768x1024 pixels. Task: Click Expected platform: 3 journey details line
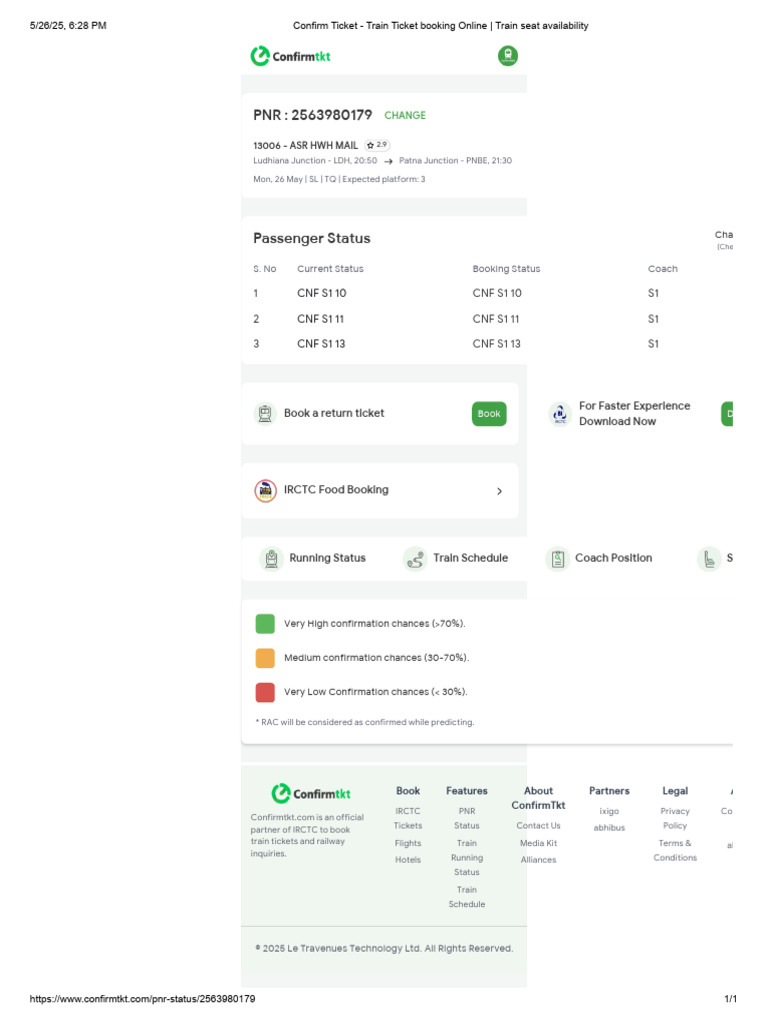[x=339, y=179]
